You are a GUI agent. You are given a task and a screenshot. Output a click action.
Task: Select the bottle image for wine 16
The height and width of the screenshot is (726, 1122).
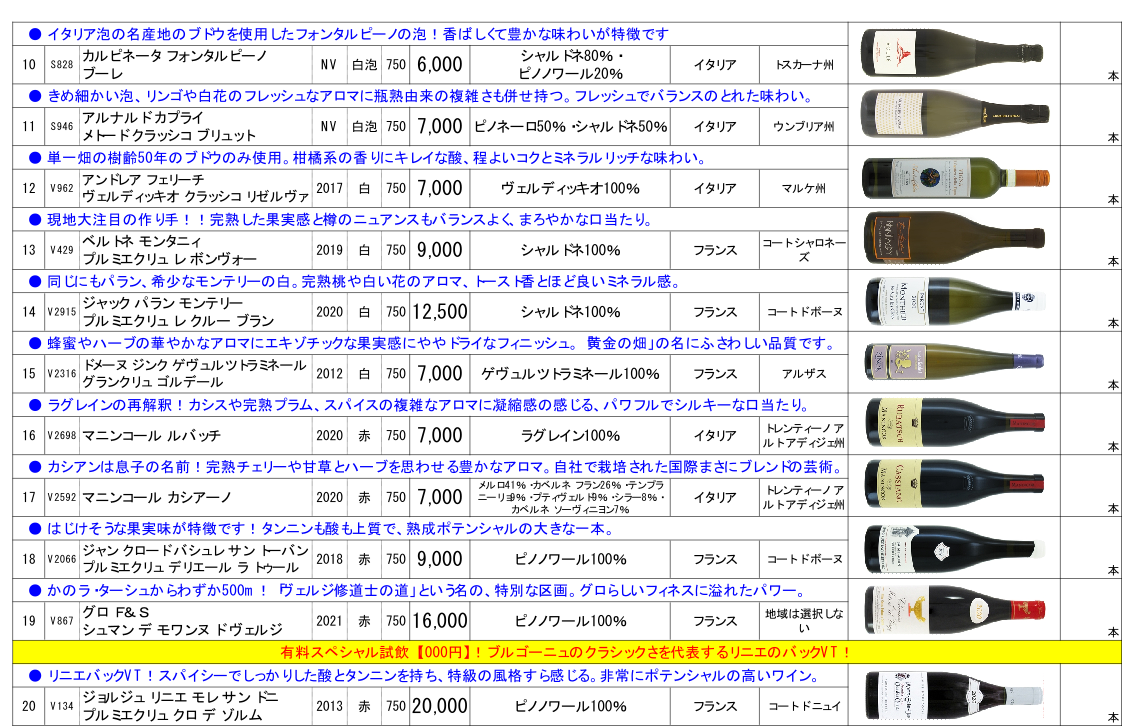[953, 422]
